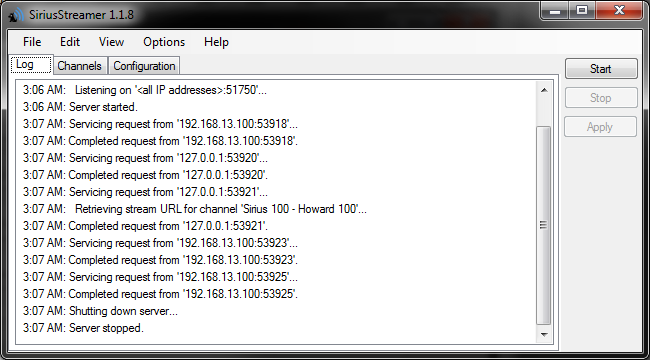
Task: Click the SiriusStreamer app icon in title bar
Action: click(x=17, y=15)
